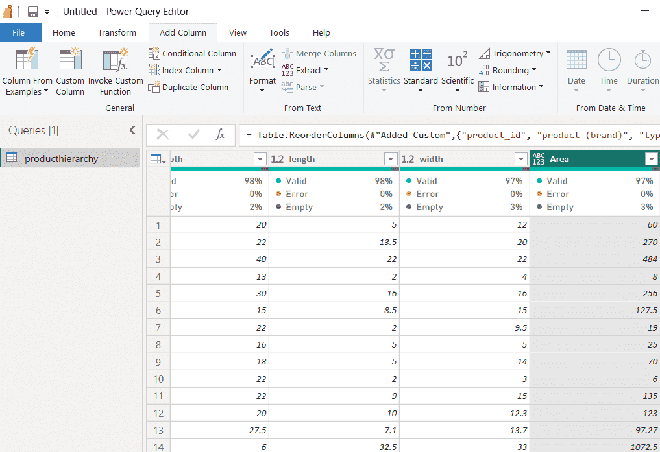Open Quick Access Toolbar customize arrow

pos(47,12)
